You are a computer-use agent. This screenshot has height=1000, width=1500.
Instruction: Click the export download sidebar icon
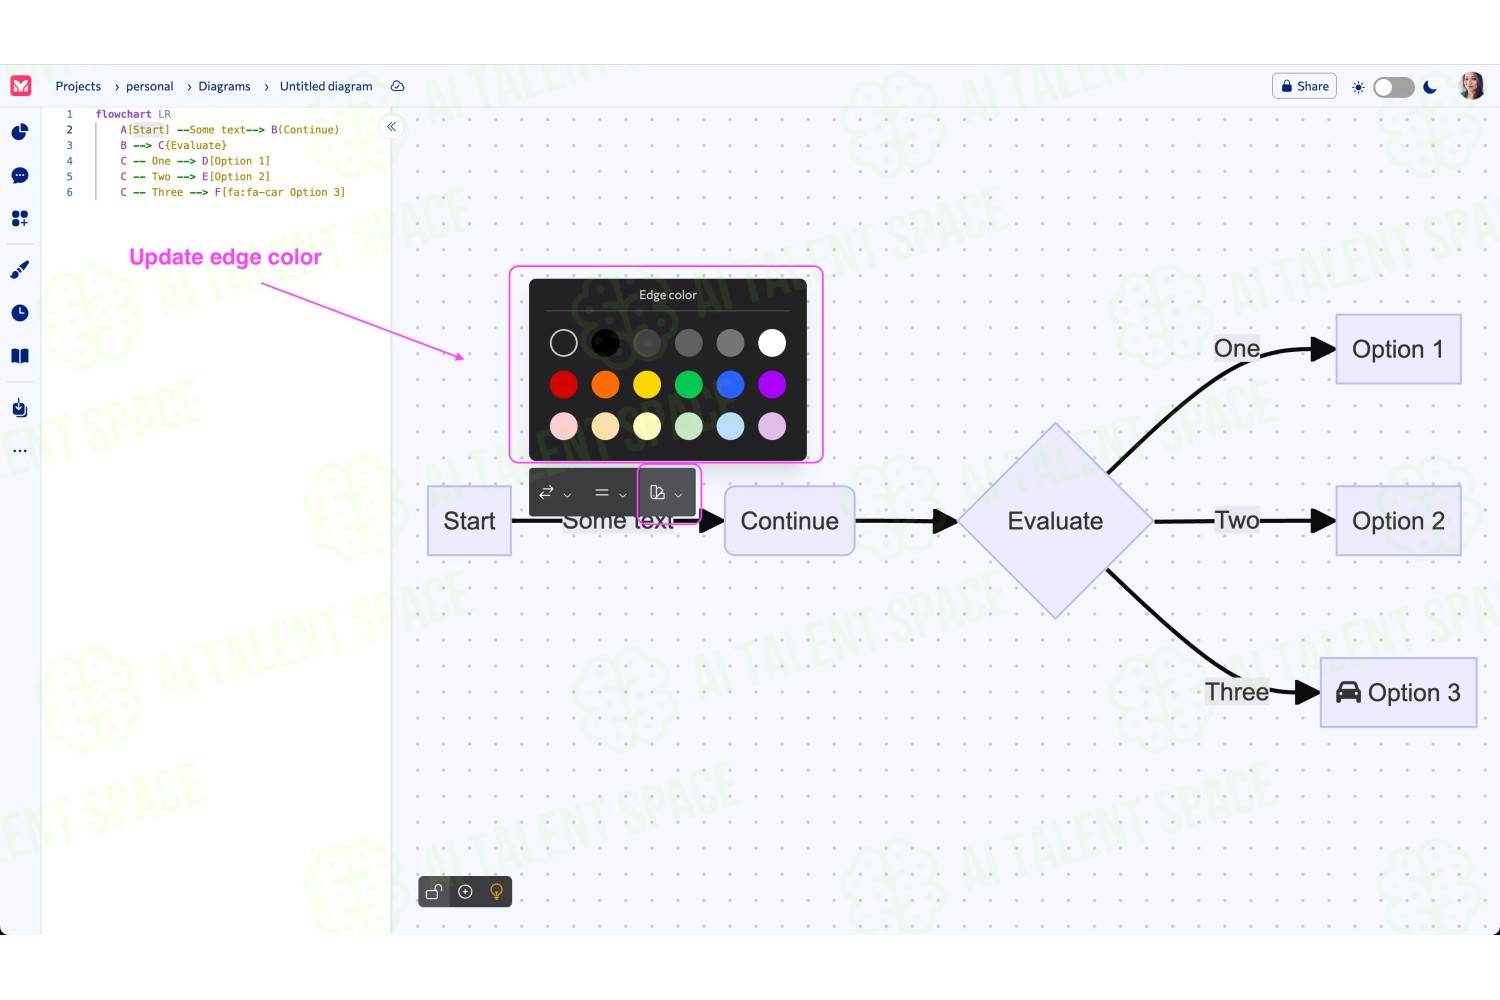[20, 408]
